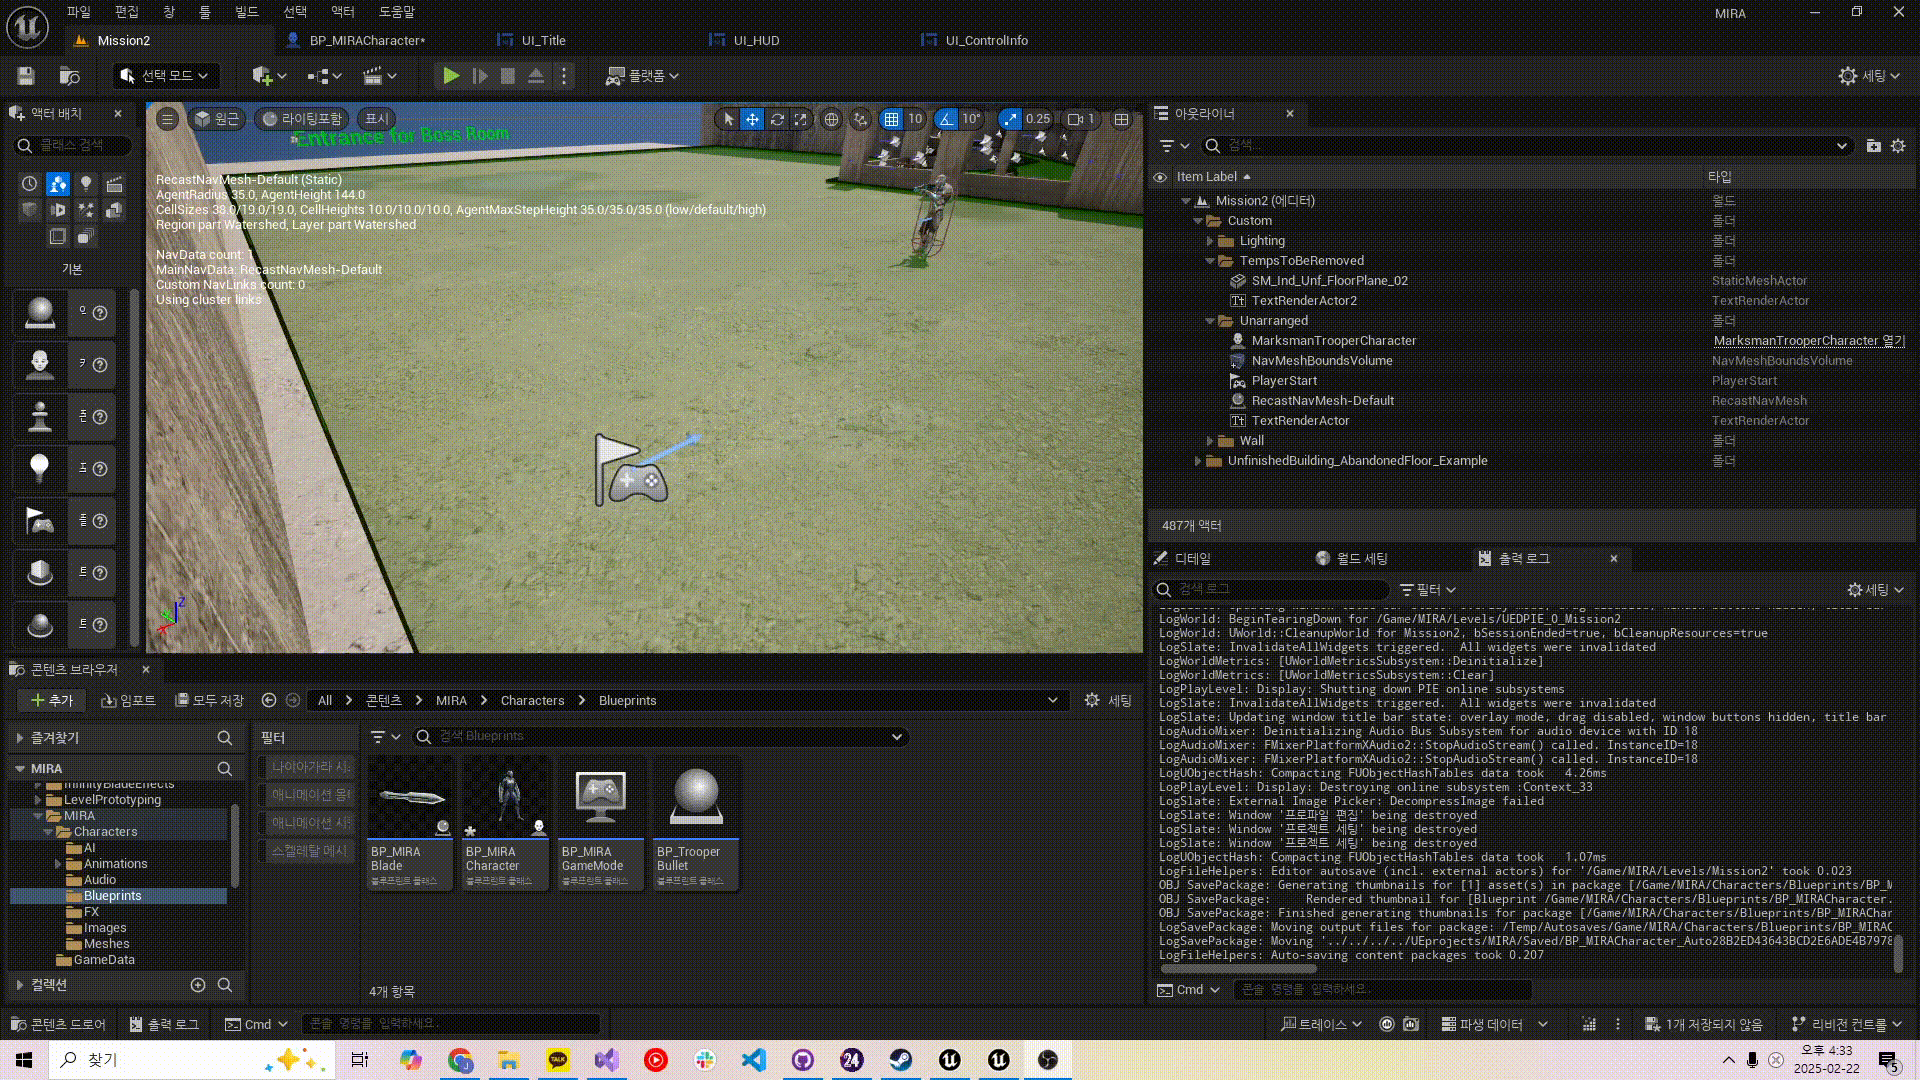Image resolution: width=1920 pixels, height=1080 pixels.
Task: Toggle visibility column eye in Outliner header
Action: 1160,177
